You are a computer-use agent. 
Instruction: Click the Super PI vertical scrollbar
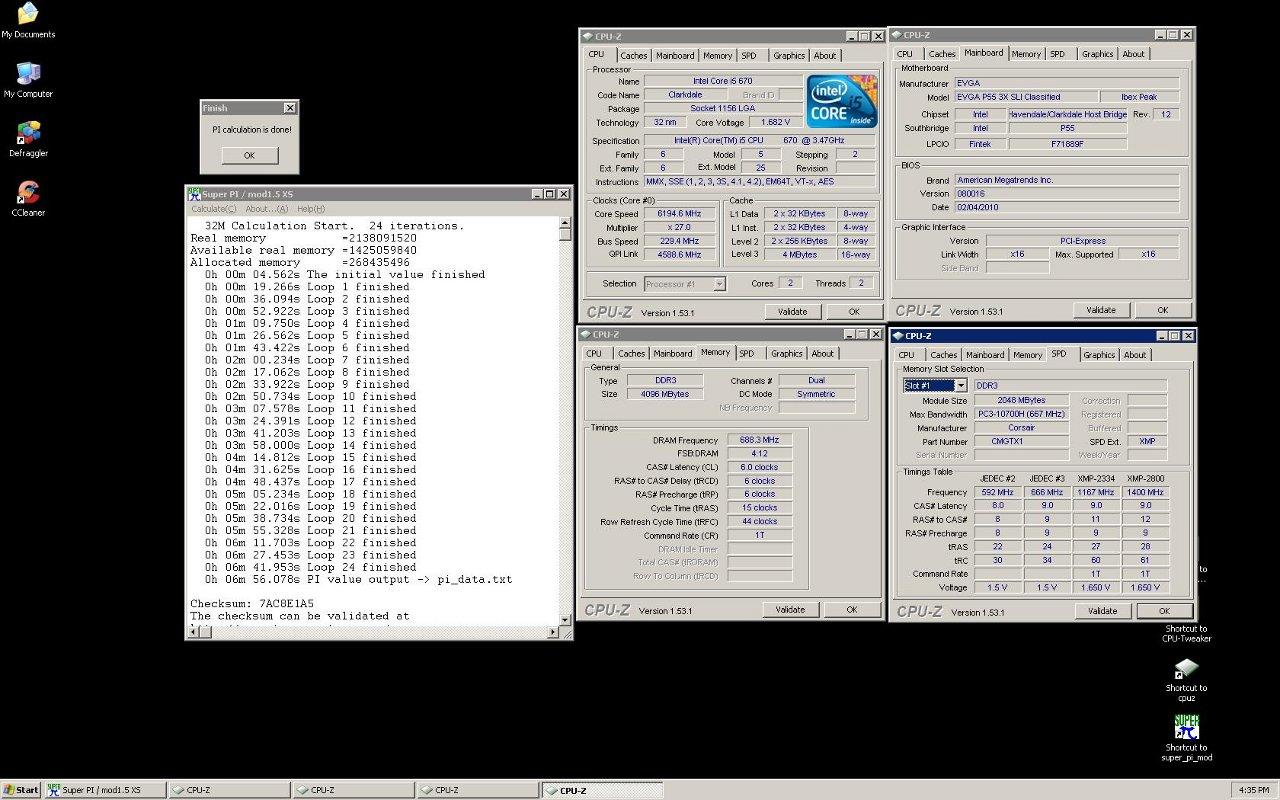point(565,420)
